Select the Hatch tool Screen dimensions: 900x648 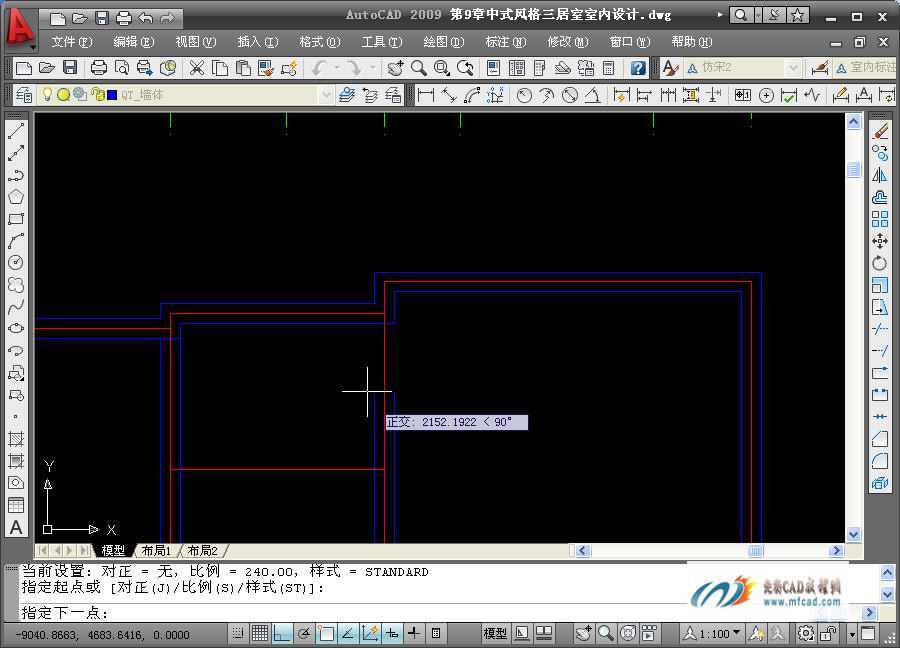(x=16, y=439)
